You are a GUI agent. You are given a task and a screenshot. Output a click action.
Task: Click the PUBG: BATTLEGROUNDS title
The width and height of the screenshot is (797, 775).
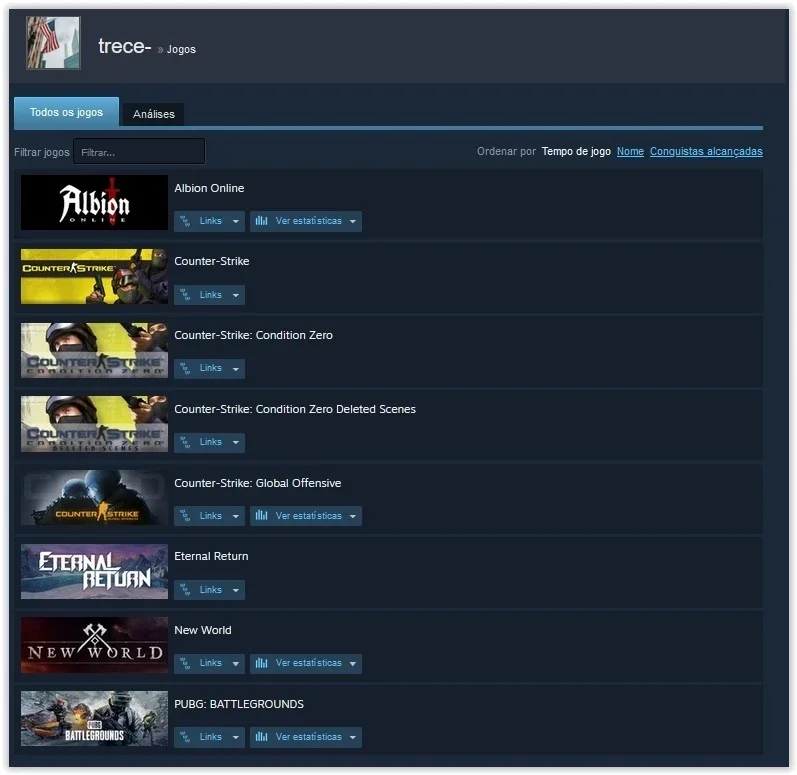[239, 704]
